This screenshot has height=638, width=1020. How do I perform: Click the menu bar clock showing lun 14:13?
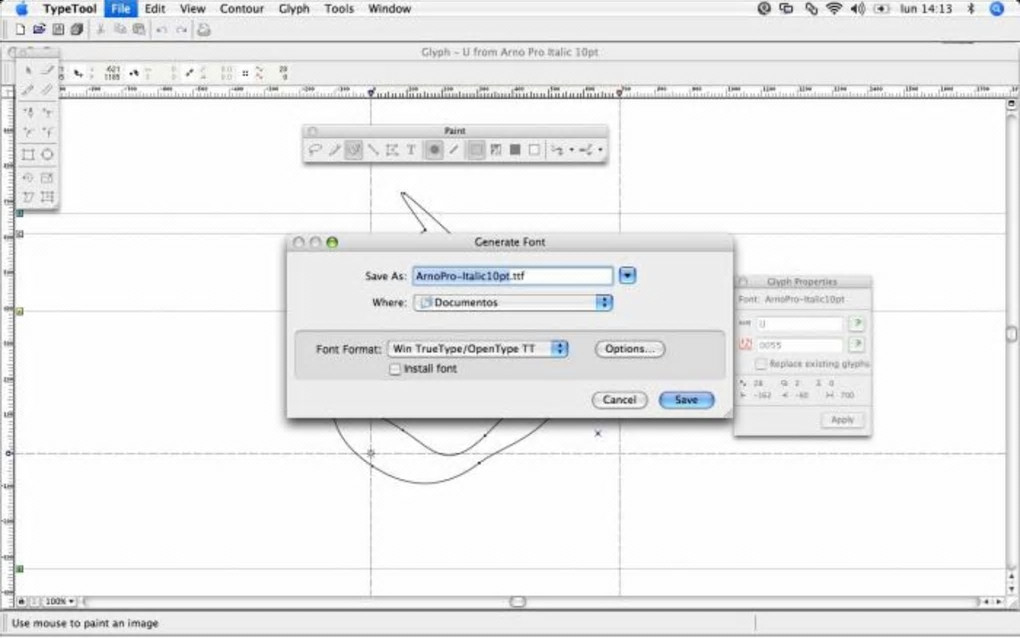pyautogui.click(x=926, y=8)
